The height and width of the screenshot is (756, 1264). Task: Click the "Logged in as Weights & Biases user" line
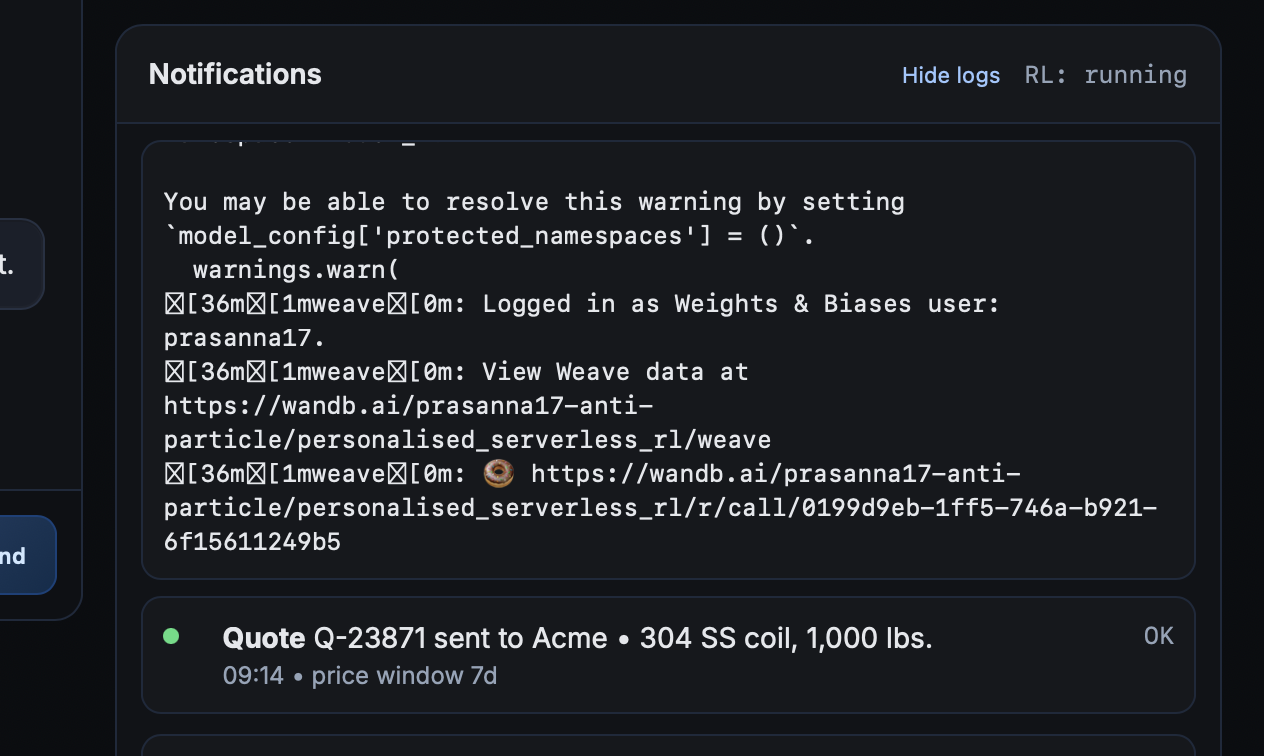point(740,304)
